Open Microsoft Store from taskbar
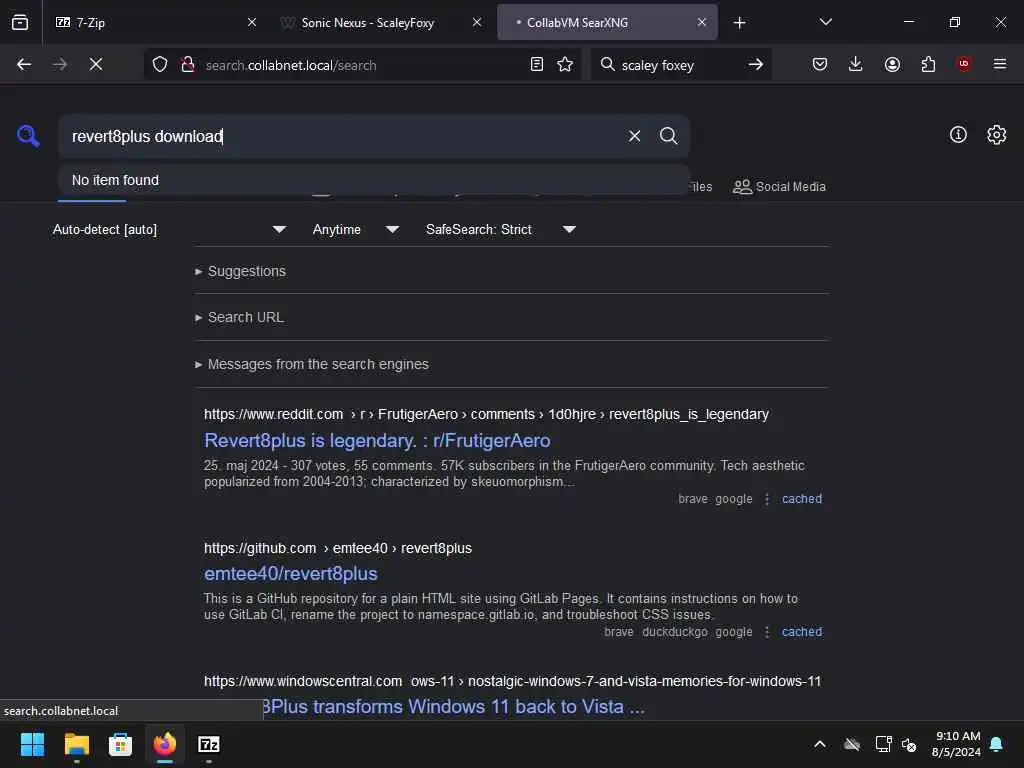Viewport: 1024px width, 768px height. [x=120, y=744]
